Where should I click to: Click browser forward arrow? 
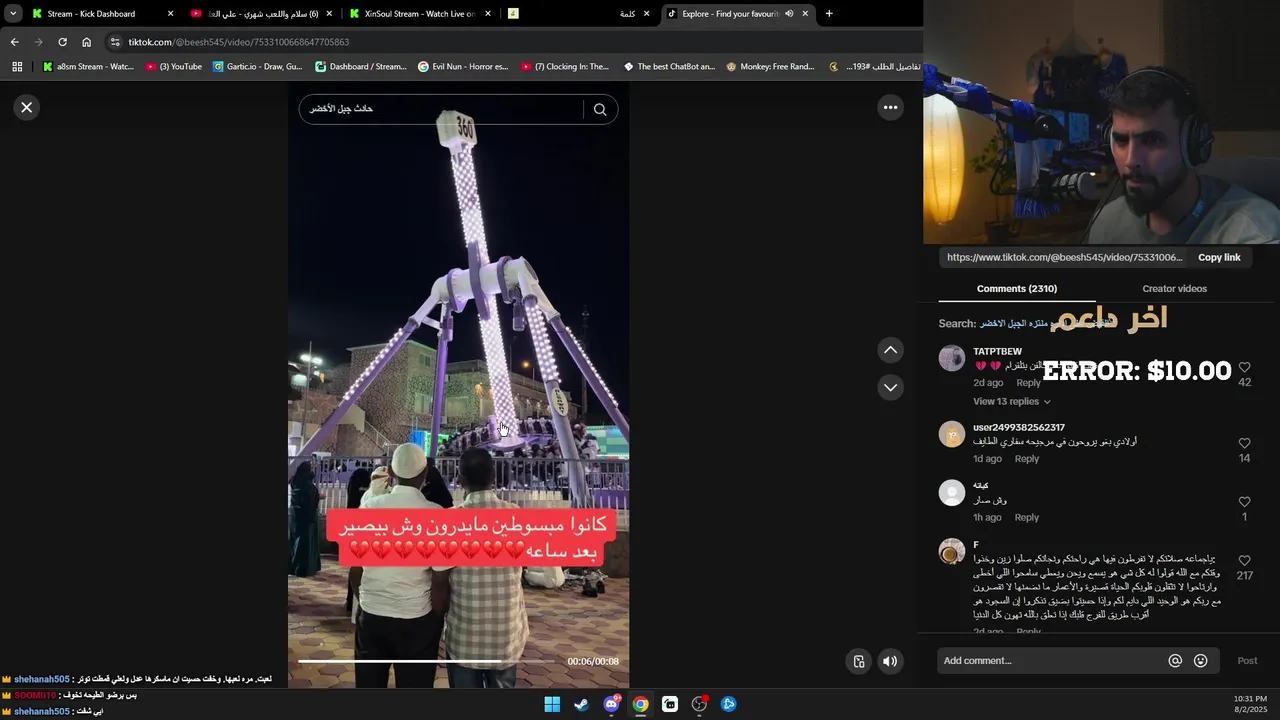click(38, 42)
